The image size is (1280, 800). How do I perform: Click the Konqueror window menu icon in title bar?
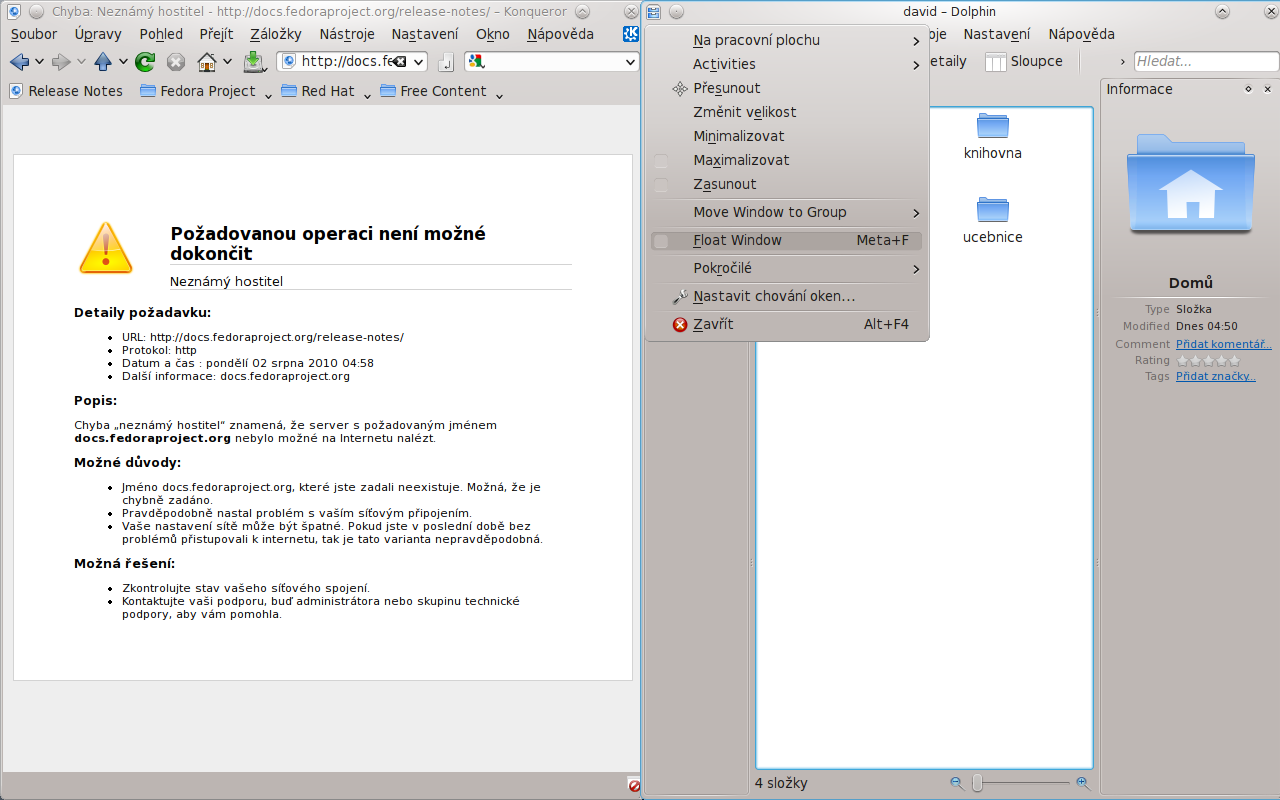14,12
